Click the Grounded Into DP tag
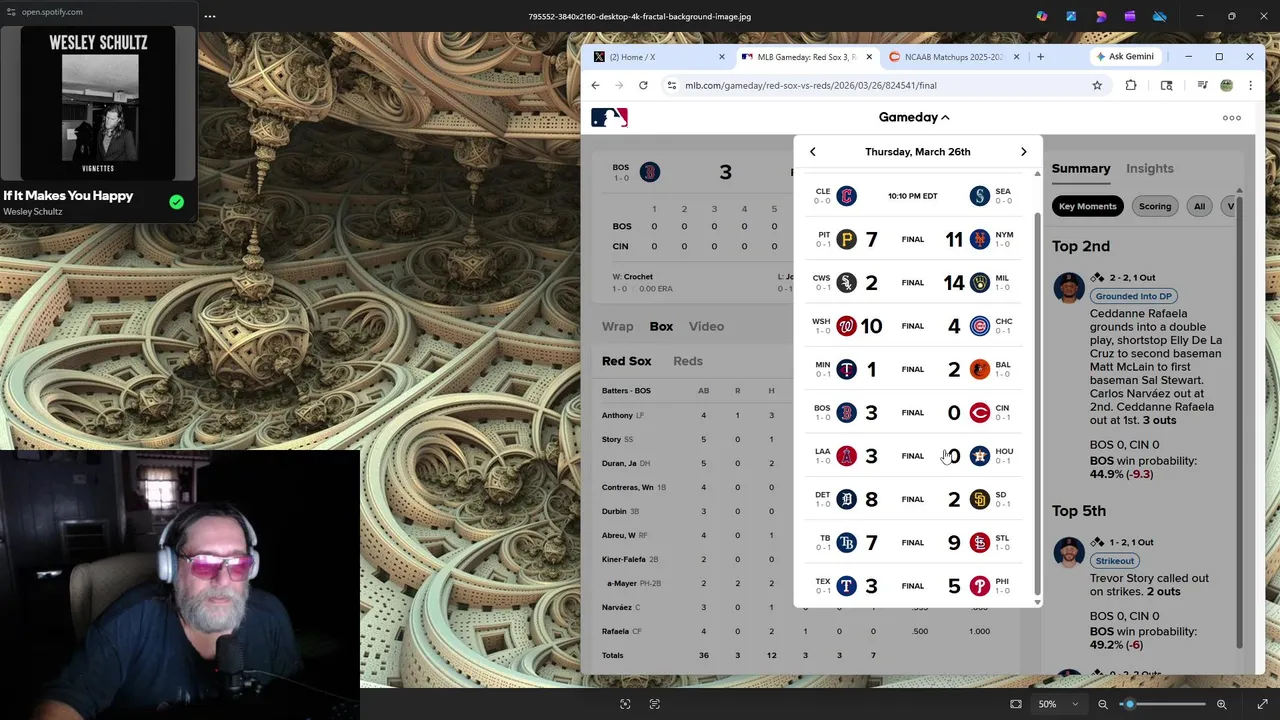This screenshot has width=1280, height=720. point(1133,296)
